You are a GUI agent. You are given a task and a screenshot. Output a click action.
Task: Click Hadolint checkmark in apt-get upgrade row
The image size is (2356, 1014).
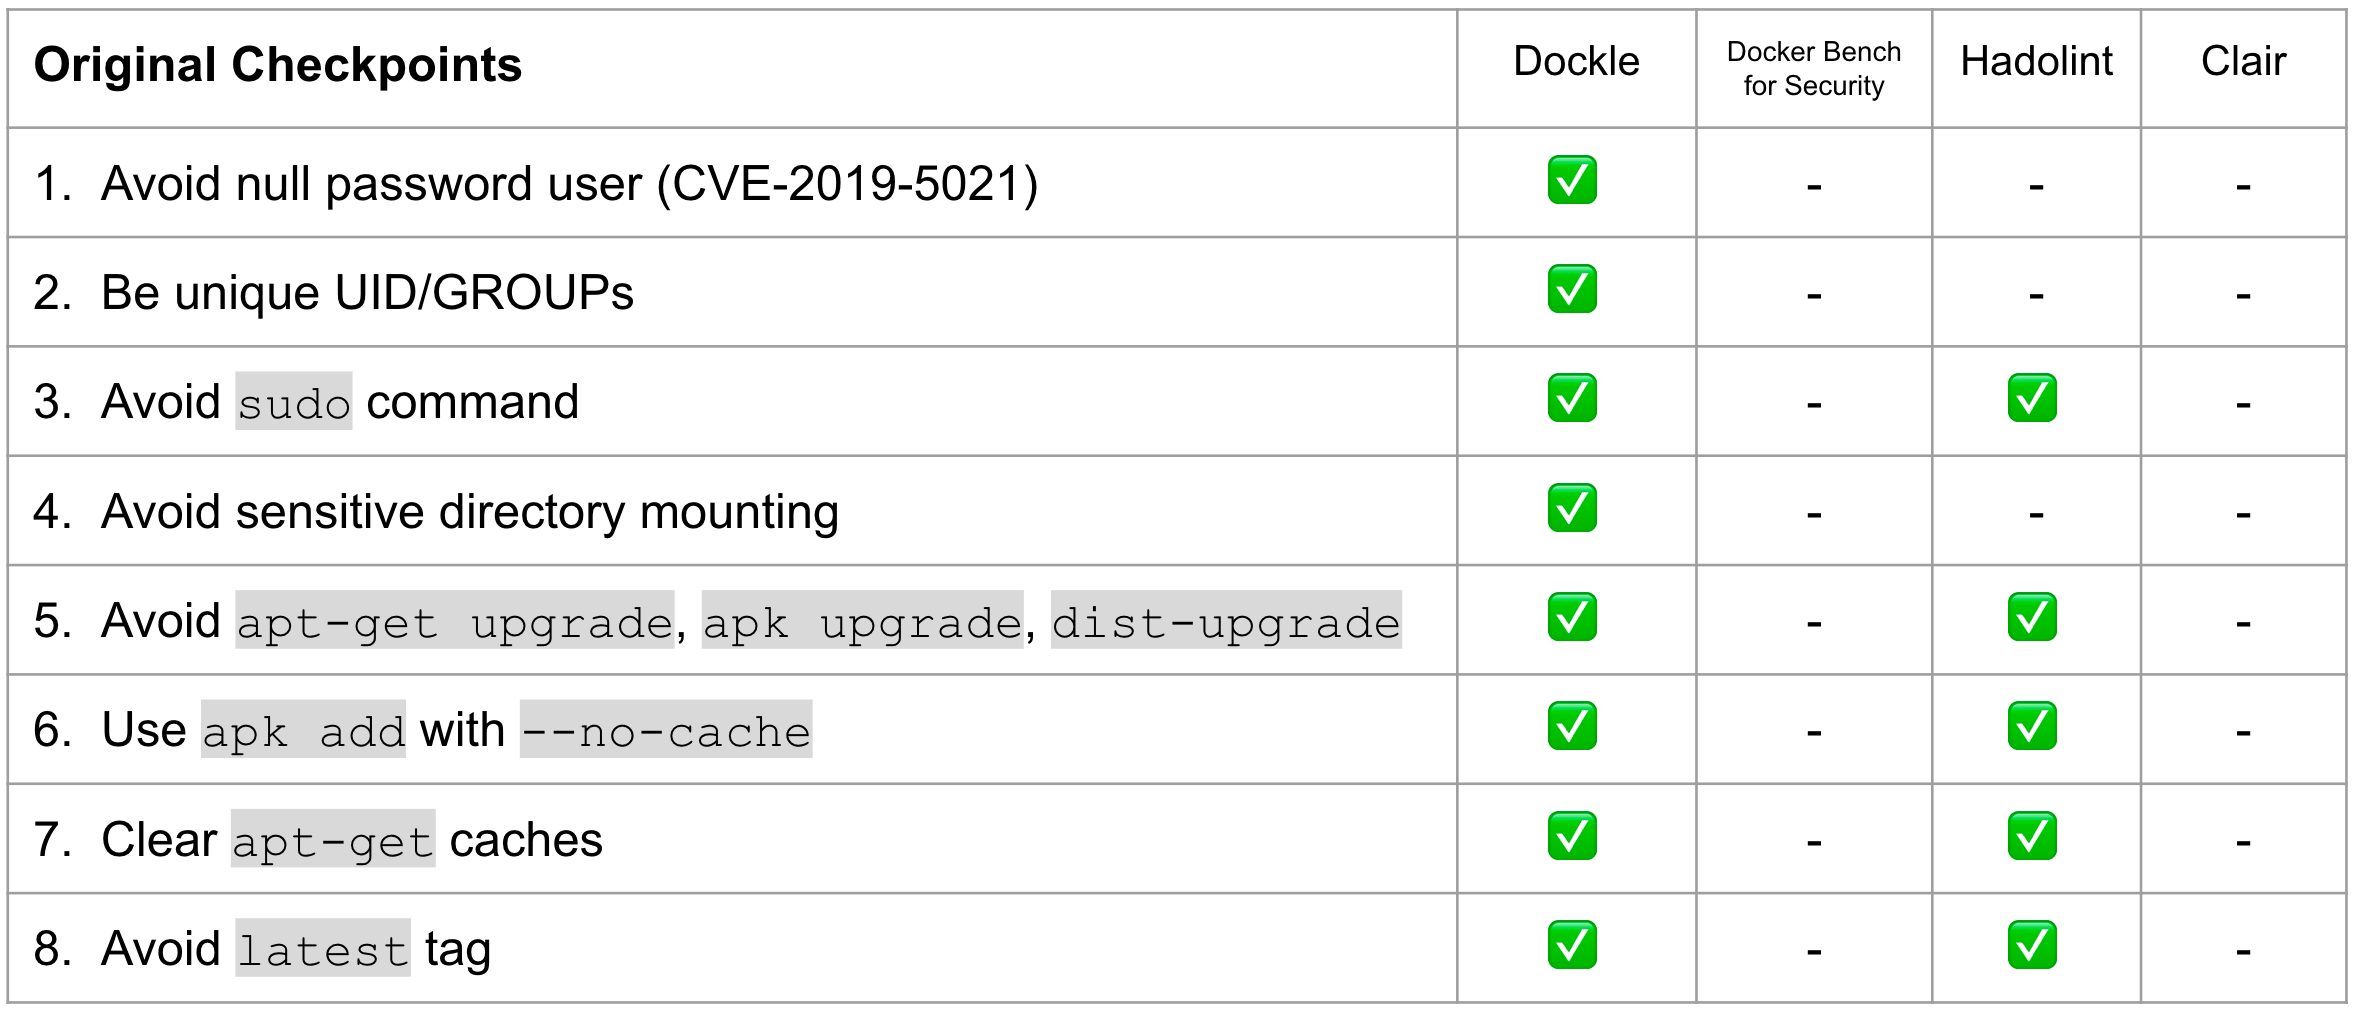[x=2032, y=617]
